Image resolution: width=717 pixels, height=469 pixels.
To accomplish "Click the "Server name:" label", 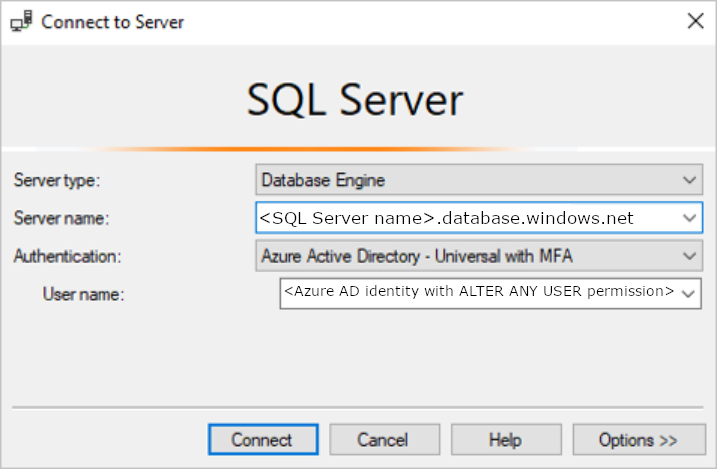I will (x=61, y=218).
